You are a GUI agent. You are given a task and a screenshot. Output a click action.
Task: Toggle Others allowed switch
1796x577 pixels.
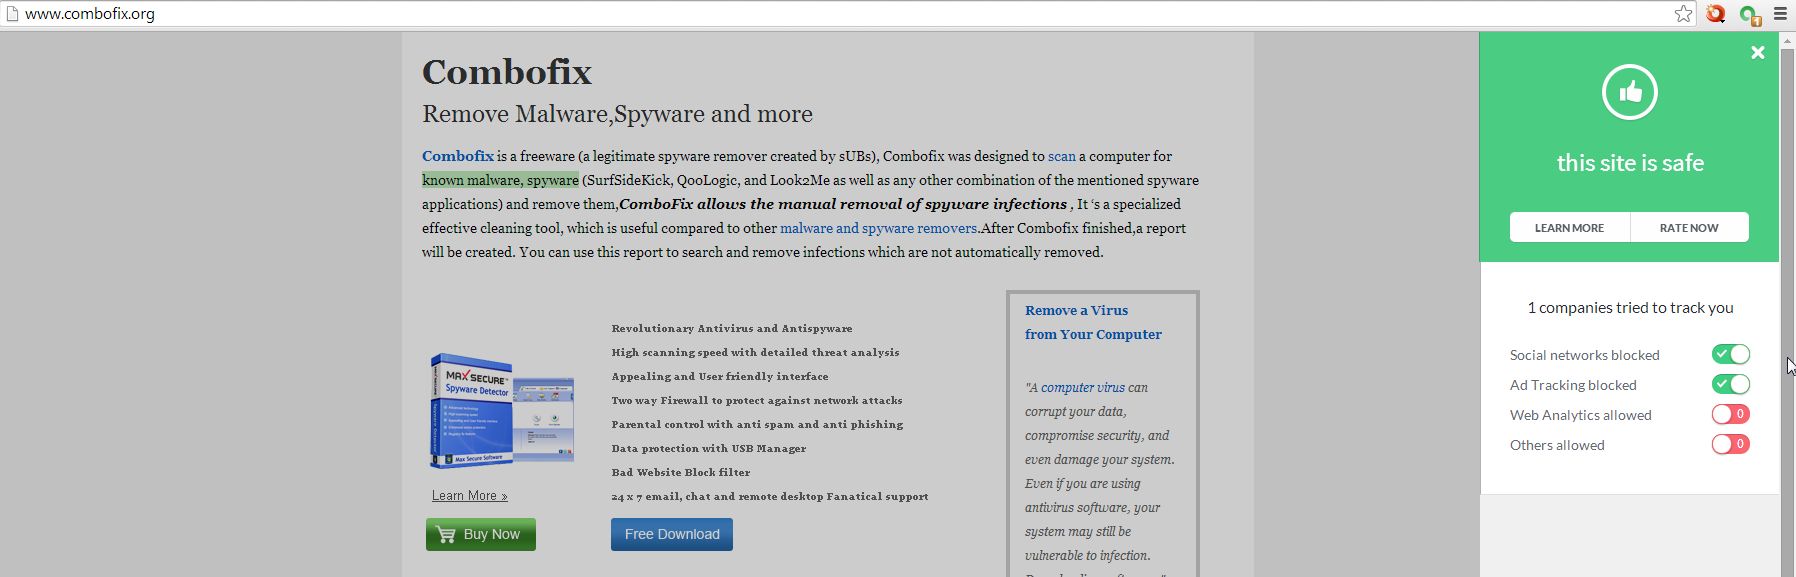tap(1731, 444)
